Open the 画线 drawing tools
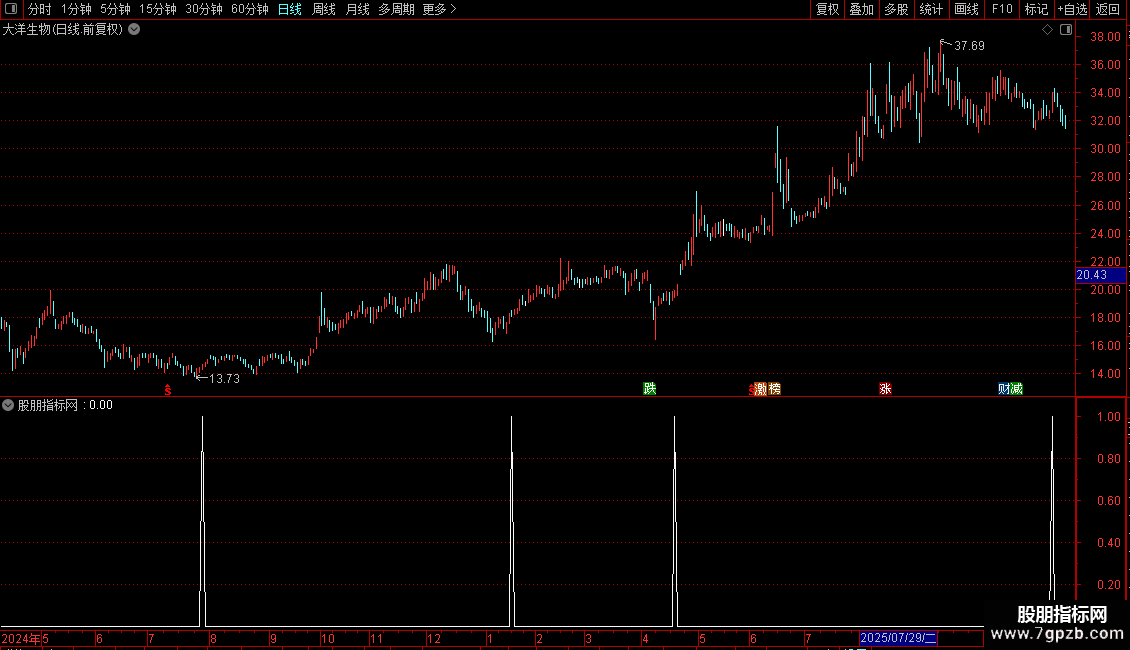This screenshot has width=1130, height=650. coord(966,9)
